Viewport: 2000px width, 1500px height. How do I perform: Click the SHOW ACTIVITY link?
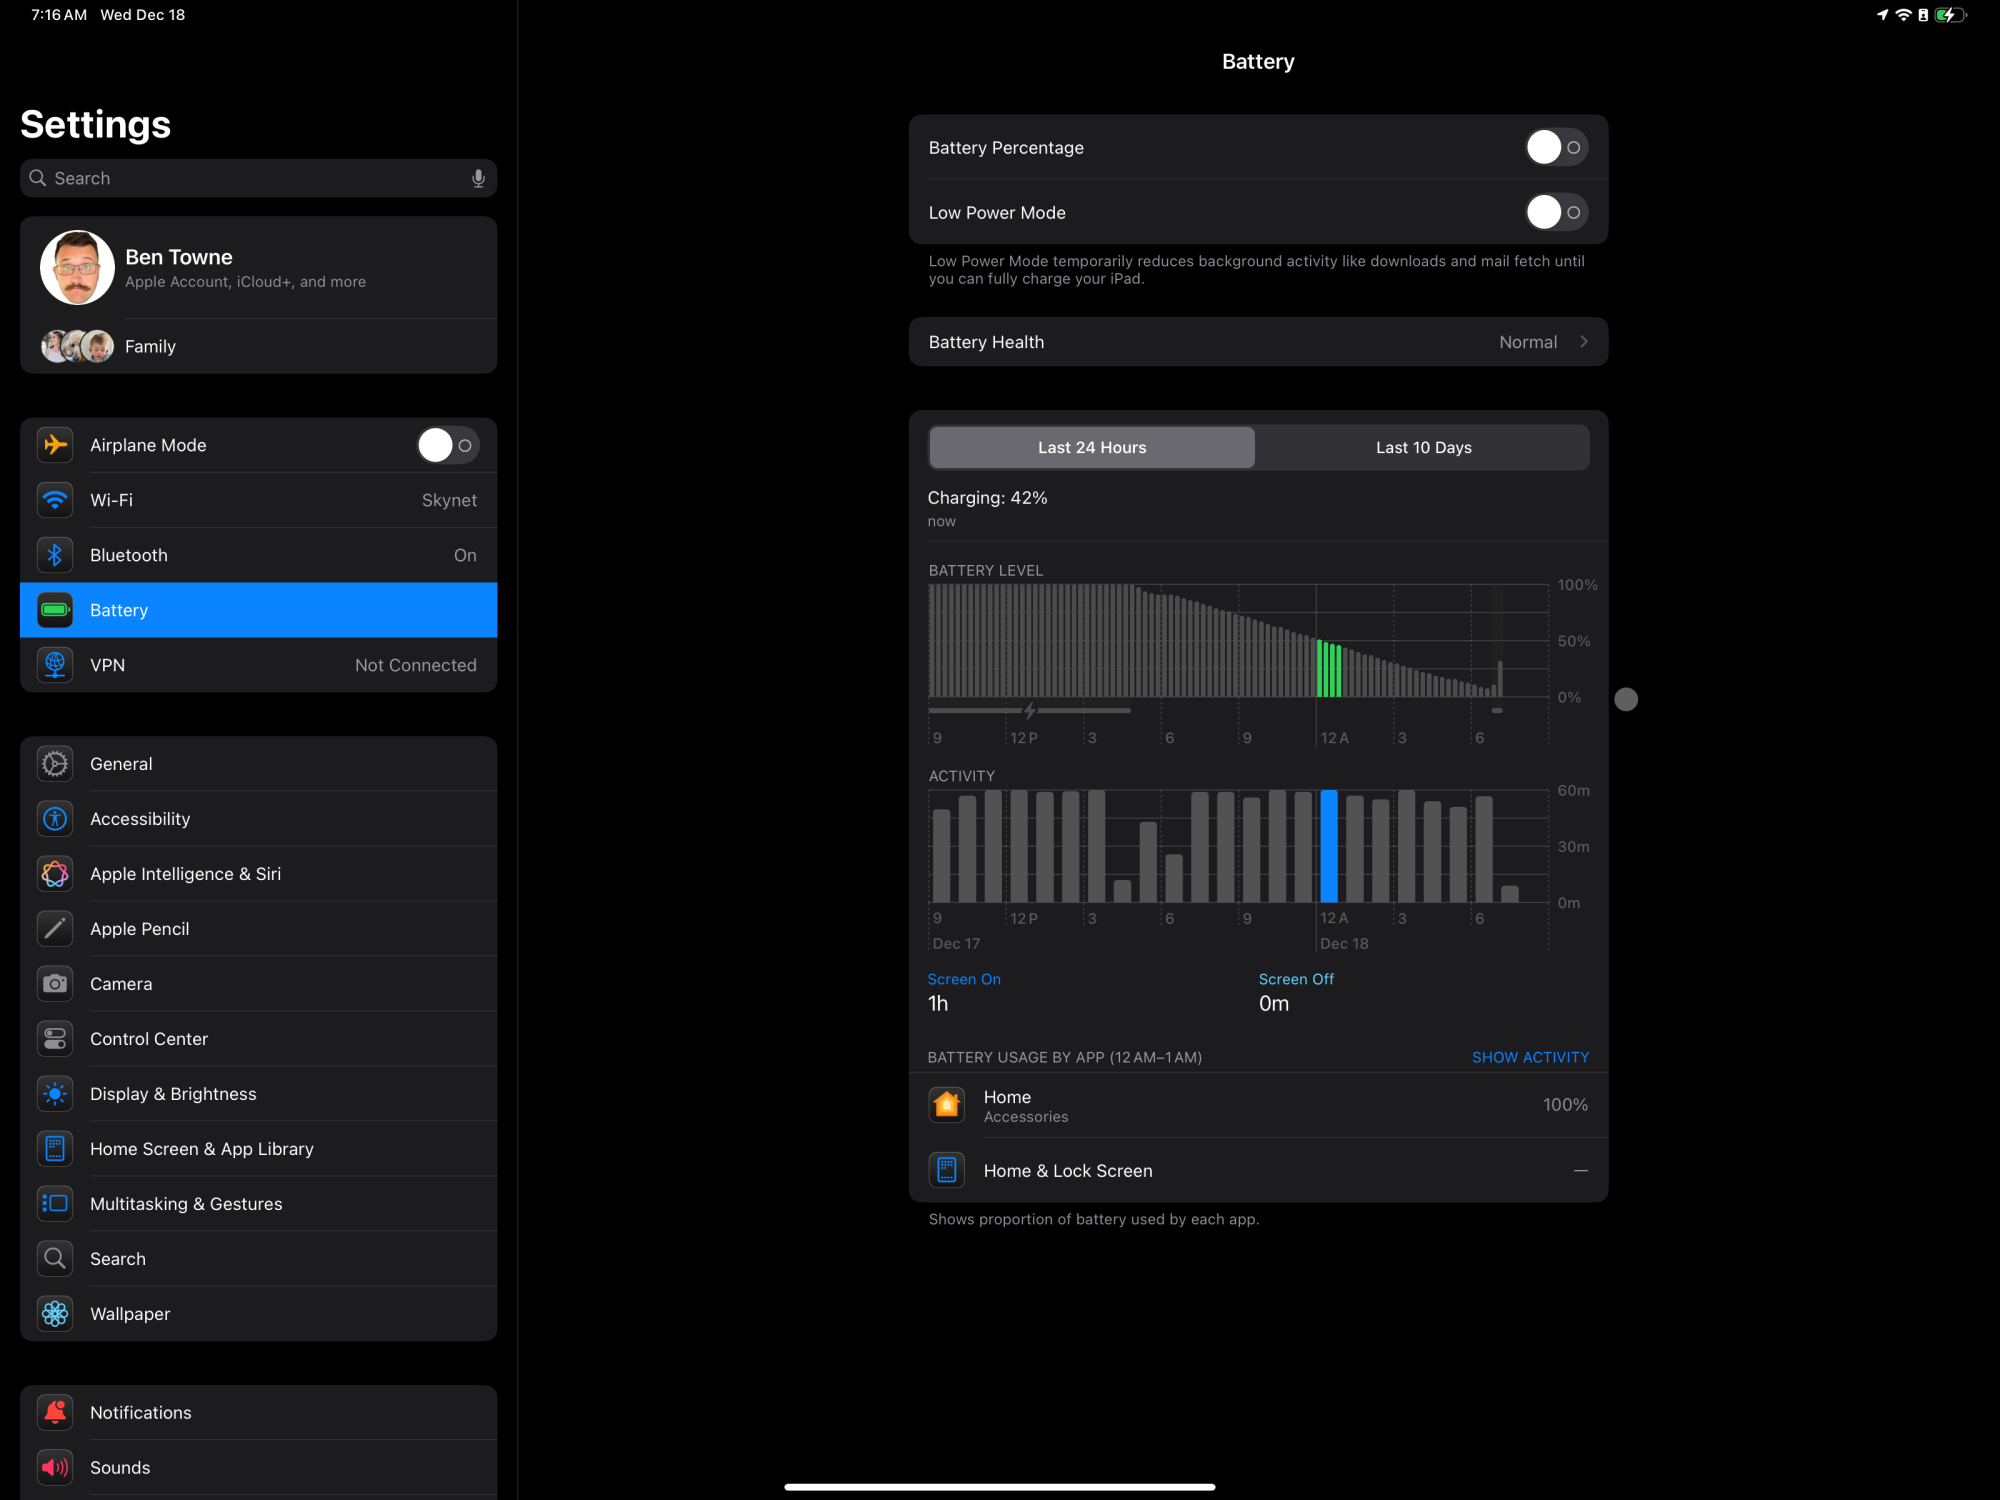point(1529,1057)
